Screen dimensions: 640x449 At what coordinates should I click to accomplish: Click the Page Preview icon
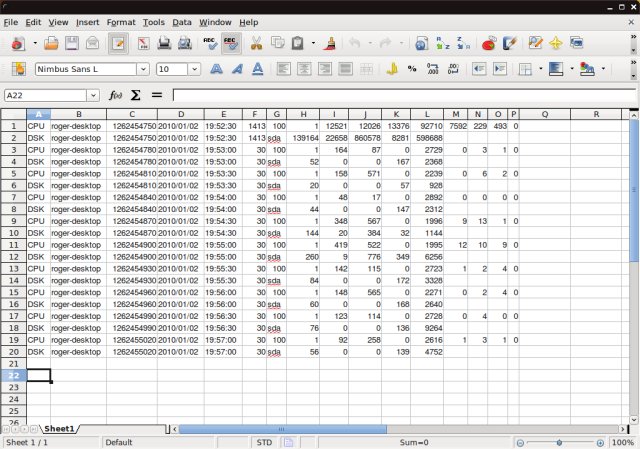[x=184, y=43]
